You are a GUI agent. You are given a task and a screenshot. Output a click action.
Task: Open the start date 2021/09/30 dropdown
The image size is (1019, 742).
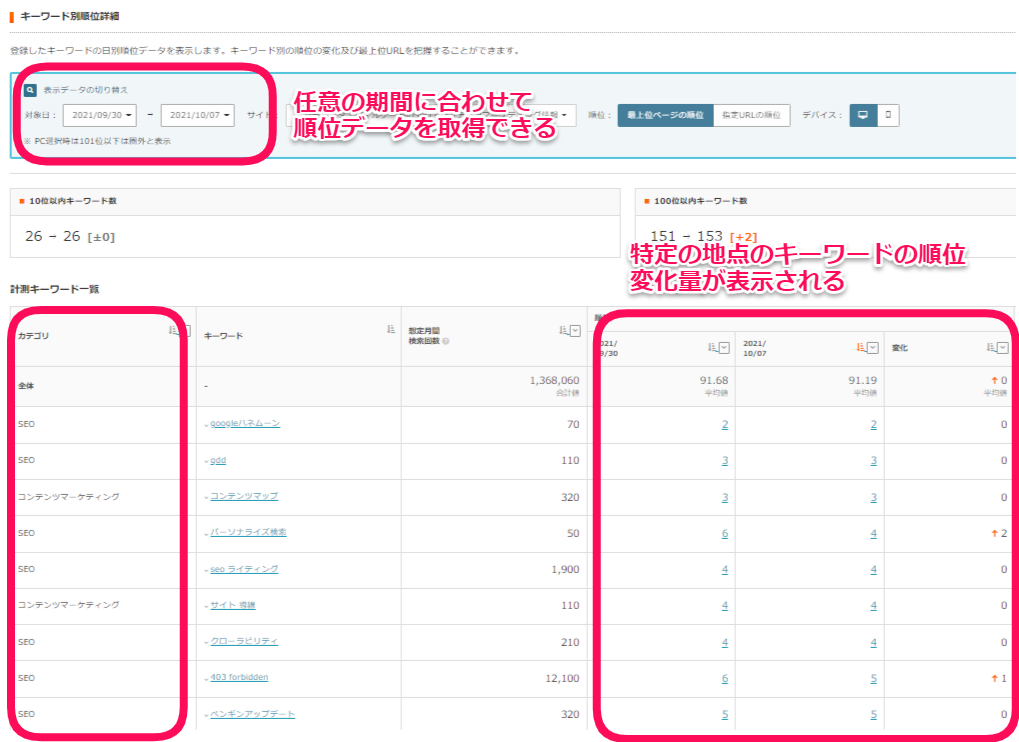tap(99, 116)
